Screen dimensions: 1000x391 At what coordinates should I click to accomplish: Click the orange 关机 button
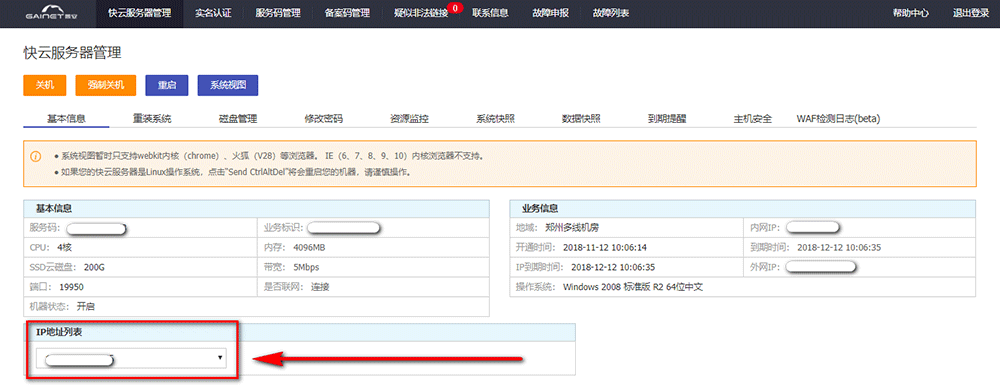tap(45, 85)
